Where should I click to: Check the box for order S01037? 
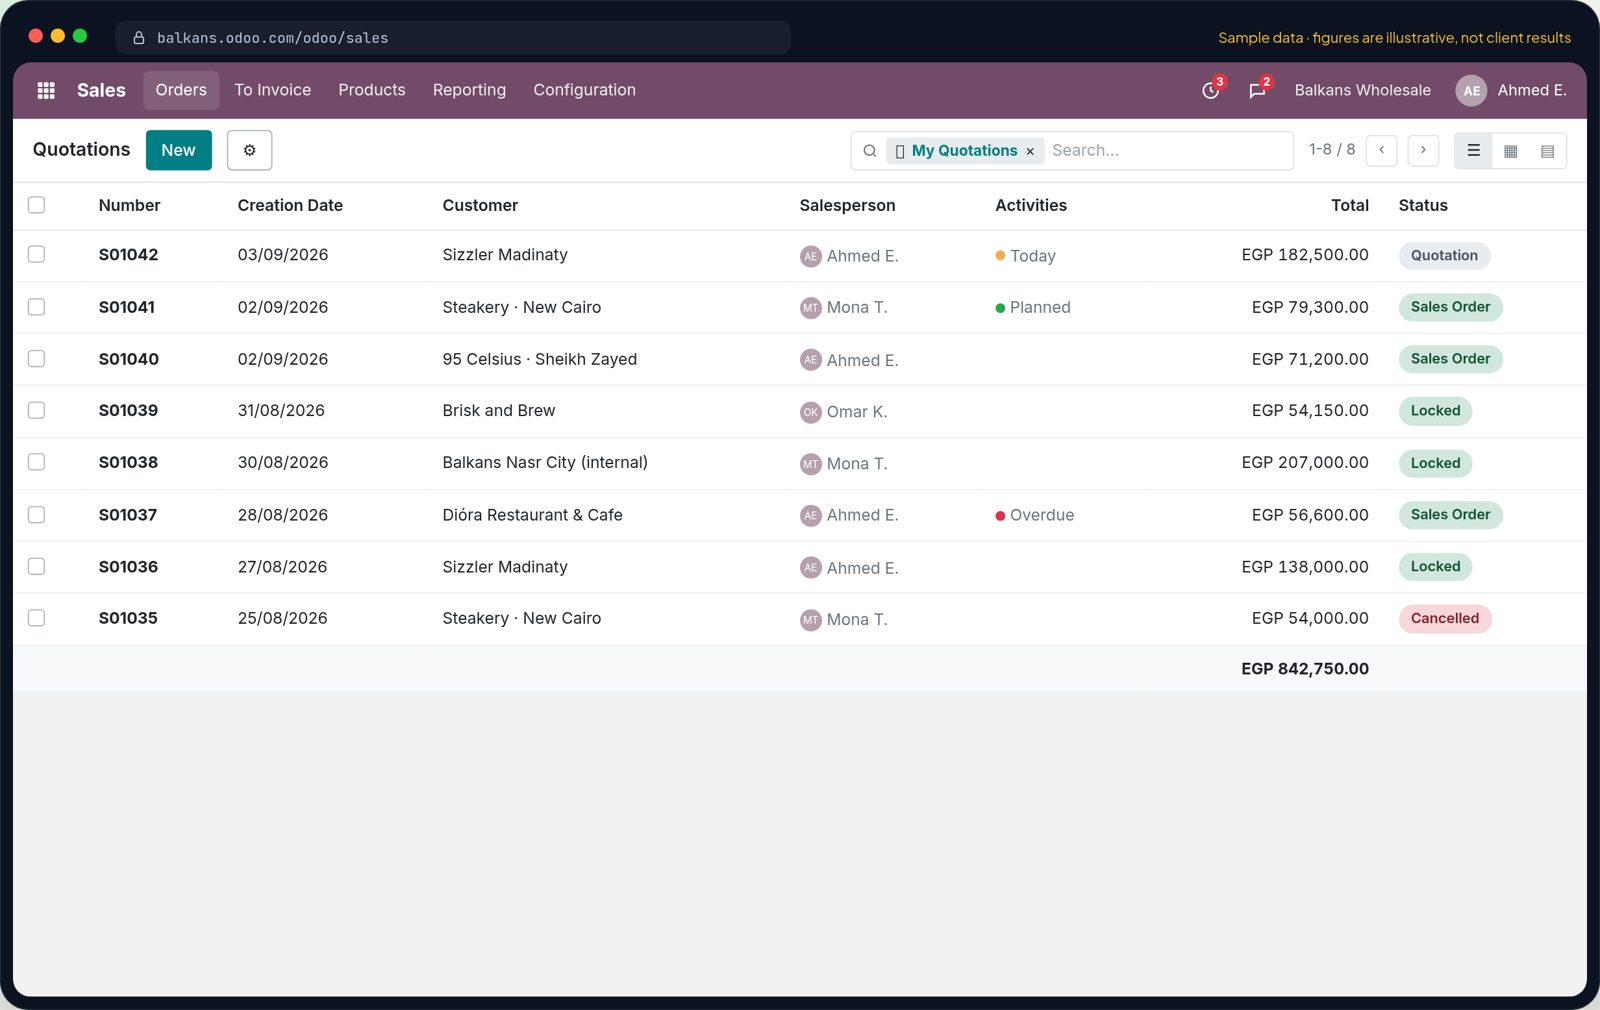(36, 514)
